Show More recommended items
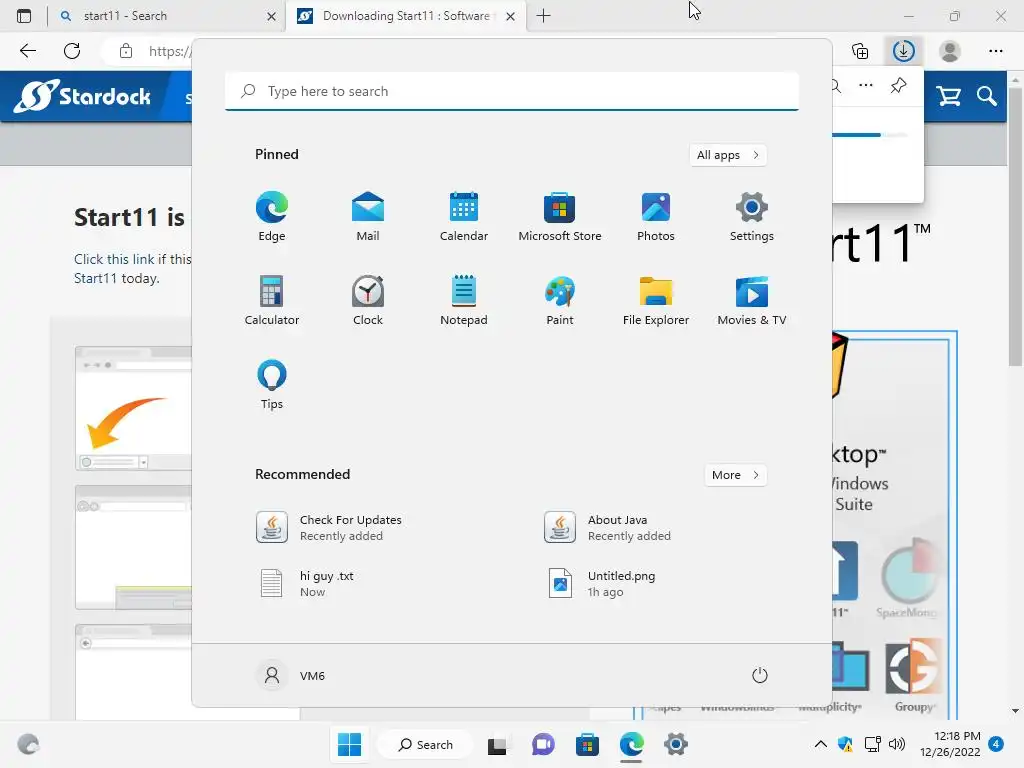Viewport: 1024px width, 768px height. (x=735, y=475)
